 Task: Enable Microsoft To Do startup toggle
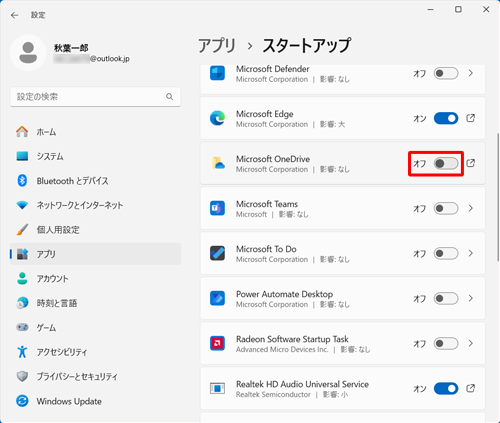[x=446, y=253]
